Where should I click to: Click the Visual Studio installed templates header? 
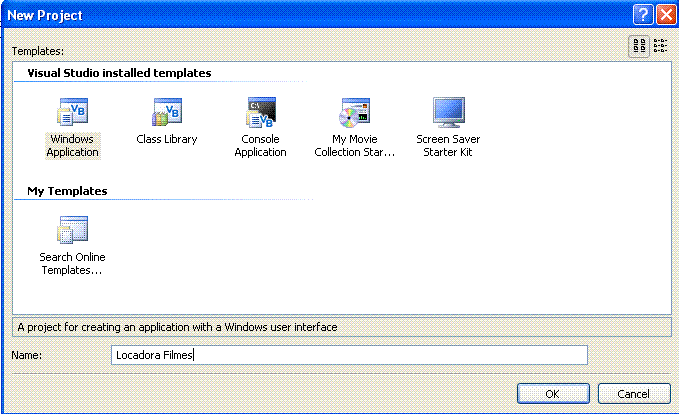119,73
